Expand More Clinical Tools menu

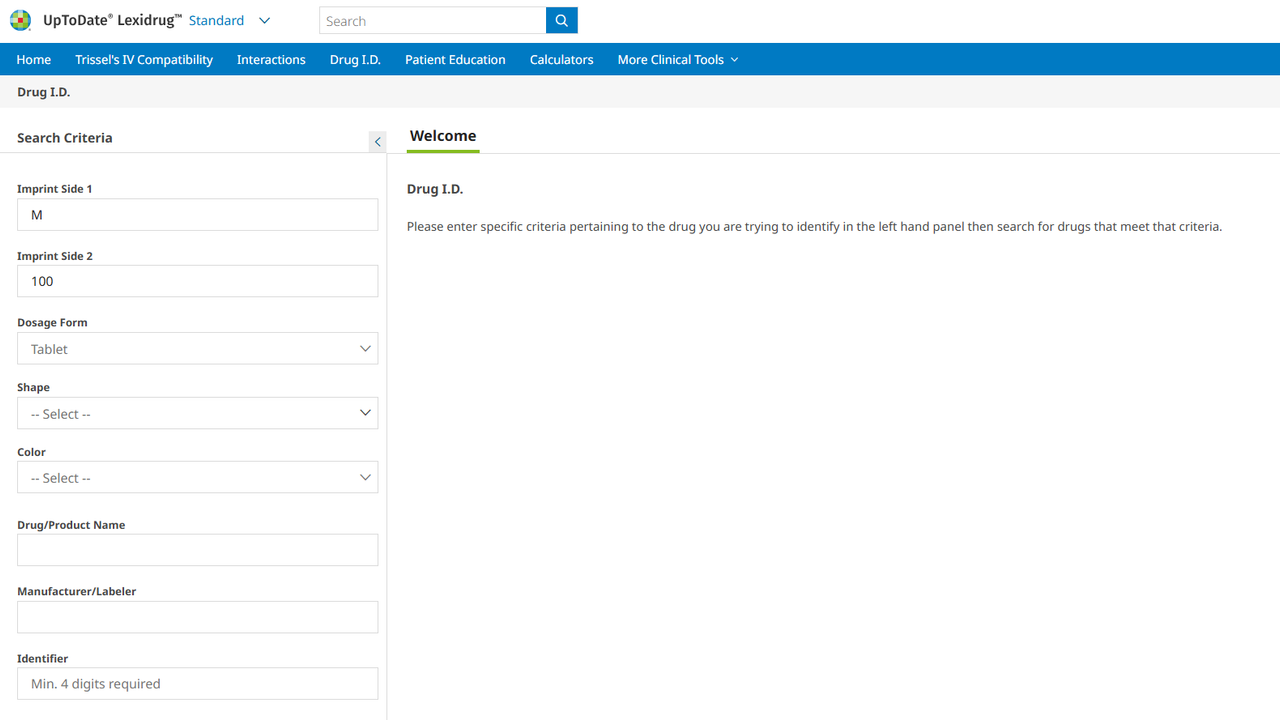[677, 60]
